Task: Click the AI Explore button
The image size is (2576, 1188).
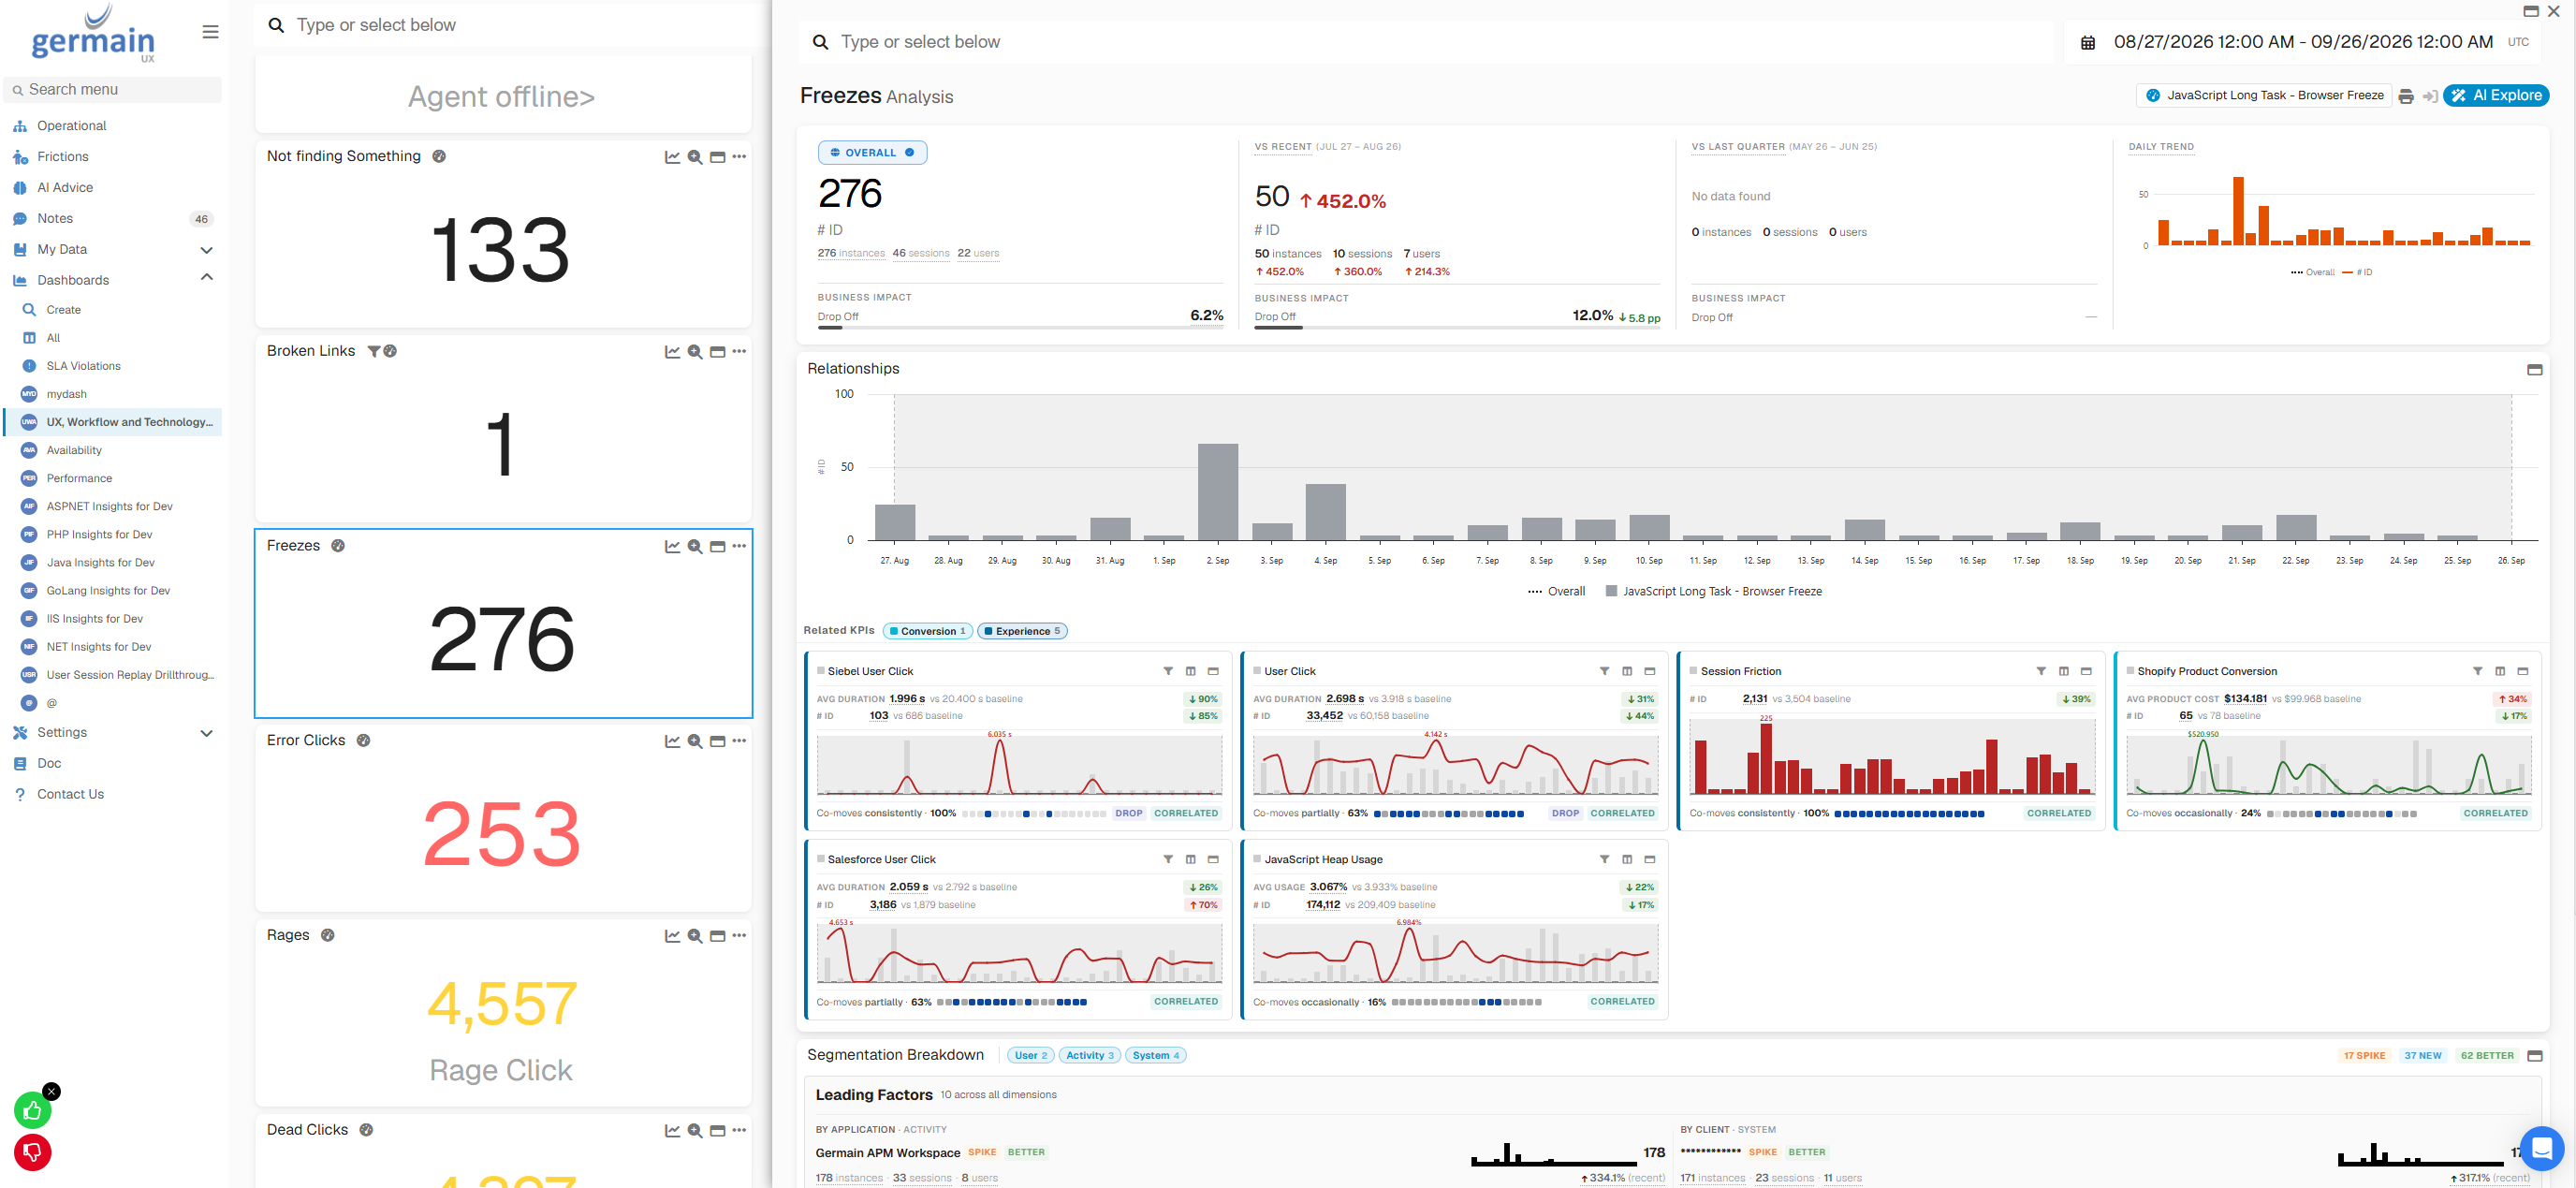Action: 2495,96
